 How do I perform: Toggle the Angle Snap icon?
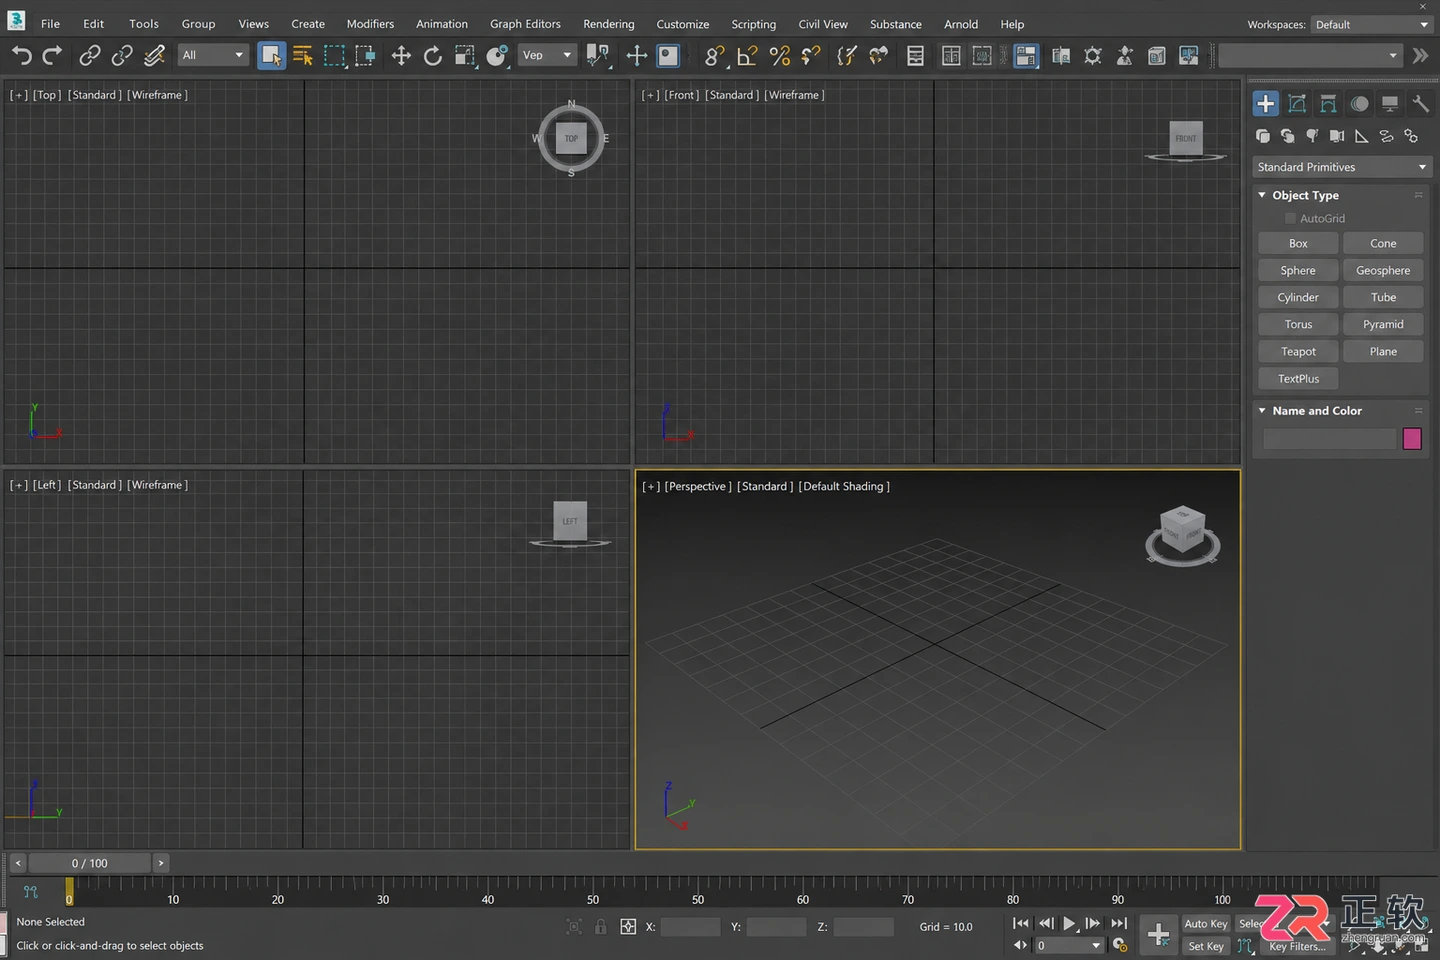[747, 56]
